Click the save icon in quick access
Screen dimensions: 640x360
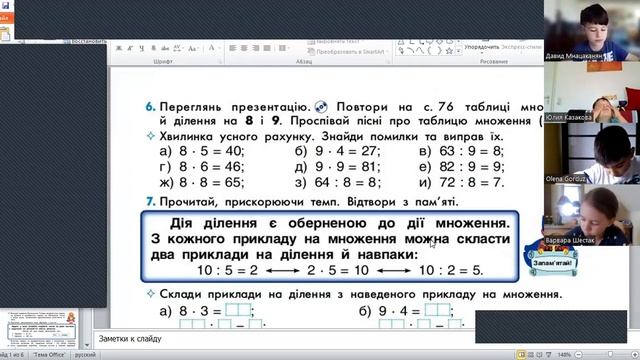[5, 5]
